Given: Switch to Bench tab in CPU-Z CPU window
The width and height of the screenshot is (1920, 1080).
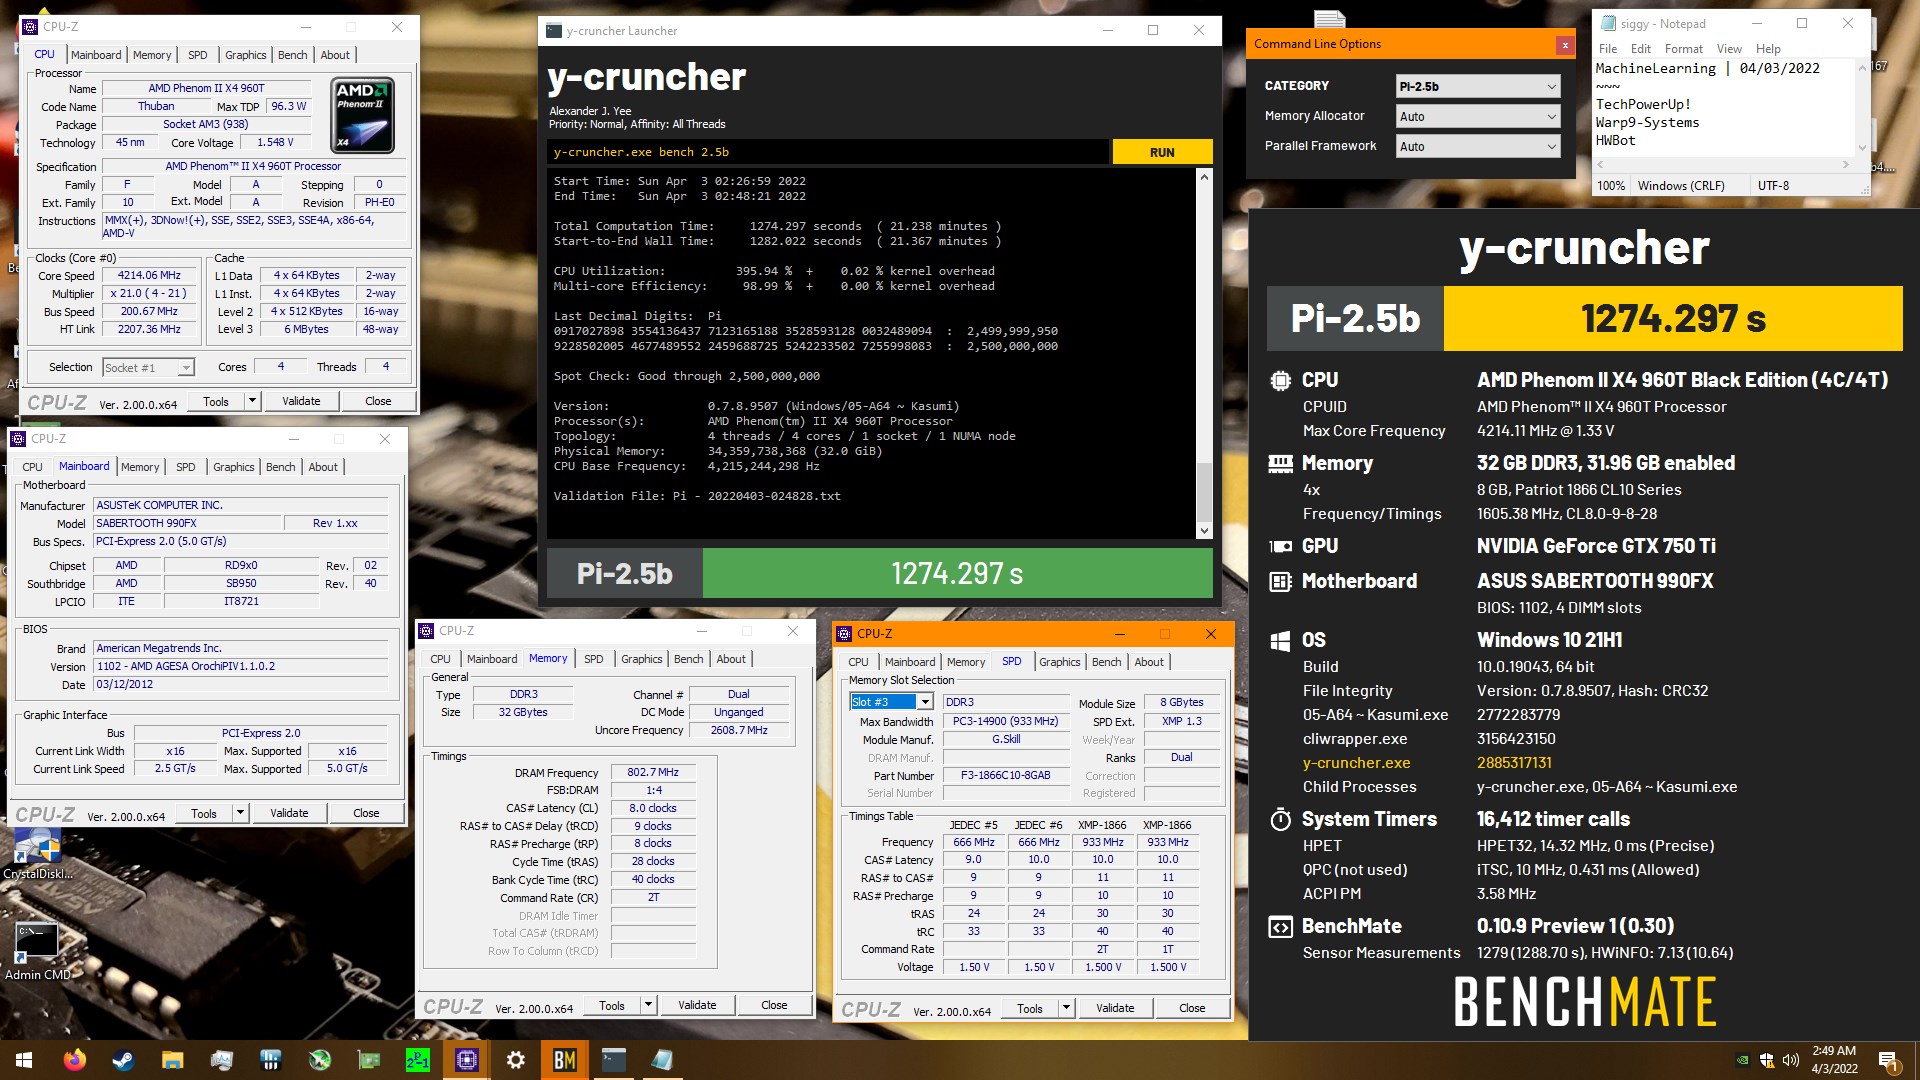Looking at the screenshot, I should (292, 55).
